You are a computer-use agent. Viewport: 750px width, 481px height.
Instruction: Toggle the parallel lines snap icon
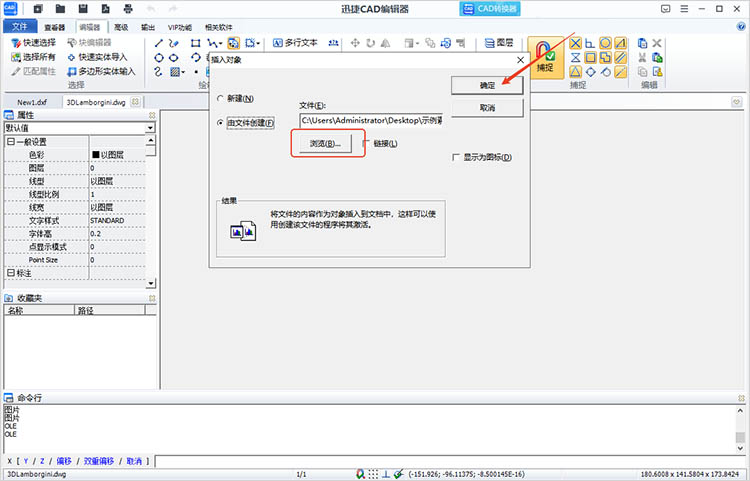coord(620,58)
